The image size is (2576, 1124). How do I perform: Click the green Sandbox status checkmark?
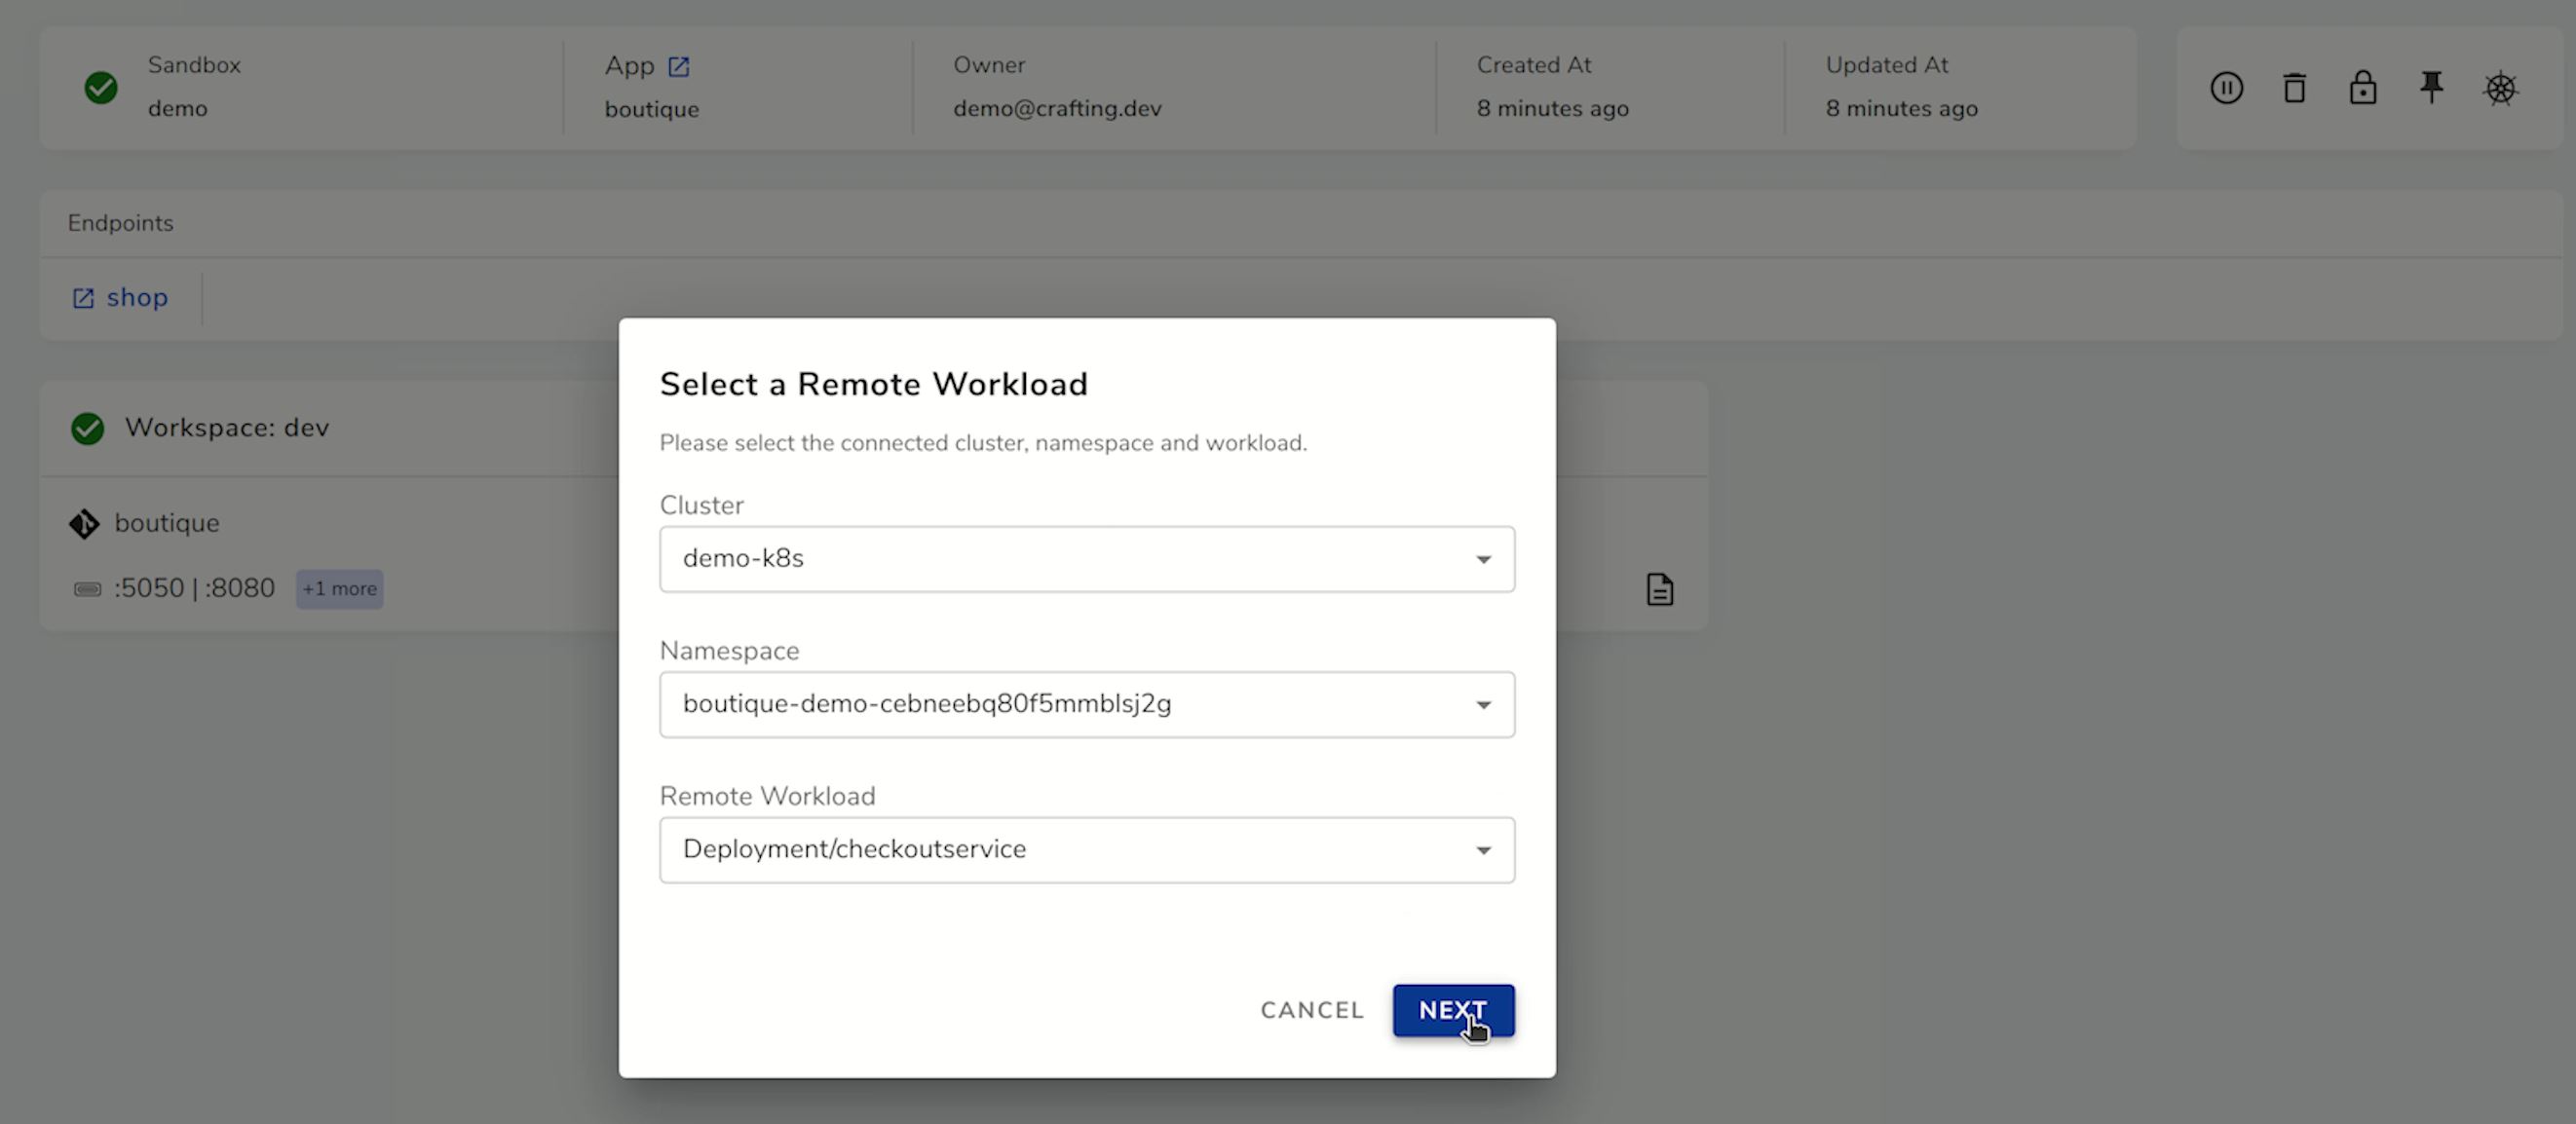pyautogui.click(x=101, y=88)
